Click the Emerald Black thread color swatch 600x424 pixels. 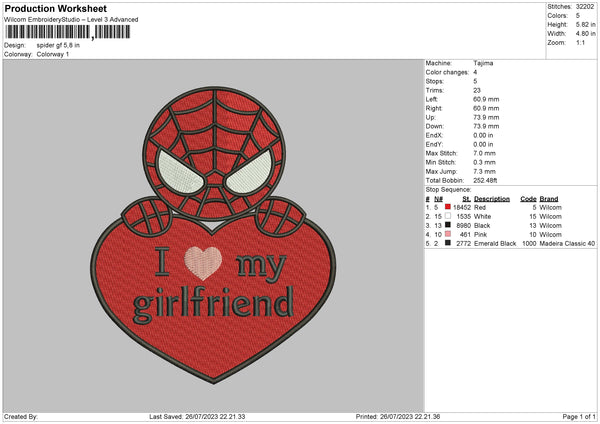[448, 243]
